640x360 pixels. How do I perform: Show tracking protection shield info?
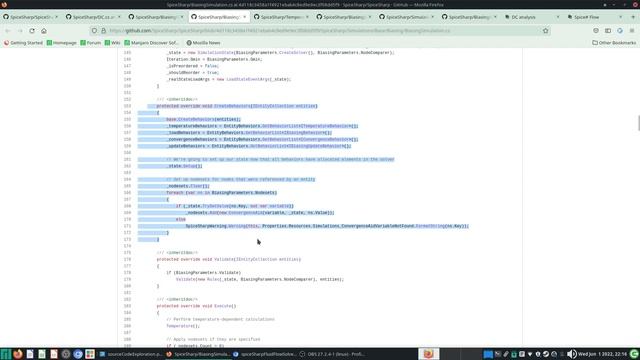tap(94, 31)
